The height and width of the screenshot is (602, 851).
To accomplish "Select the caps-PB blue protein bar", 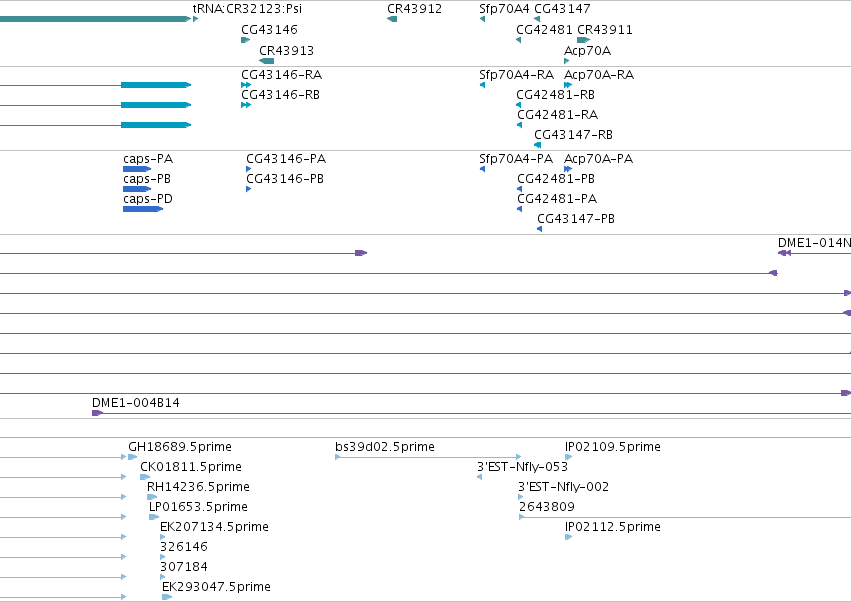I will 137,189.
